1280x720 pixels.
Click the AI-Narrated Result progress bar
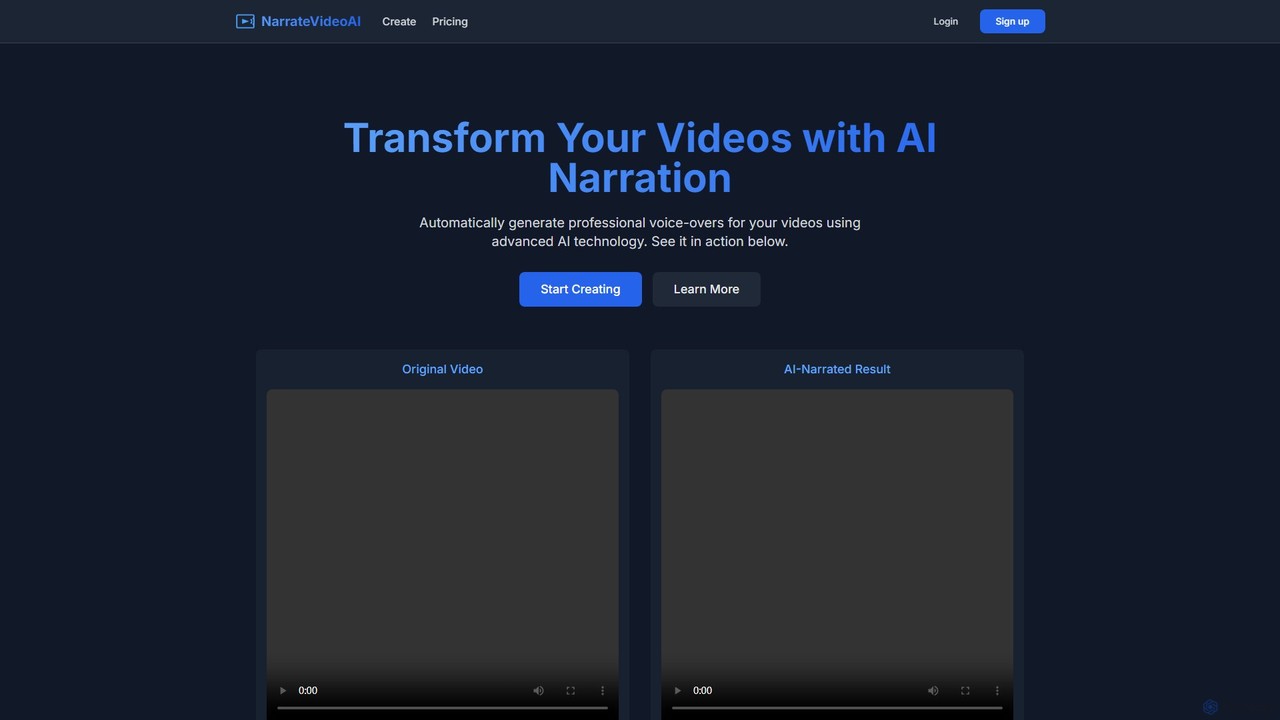837,708
